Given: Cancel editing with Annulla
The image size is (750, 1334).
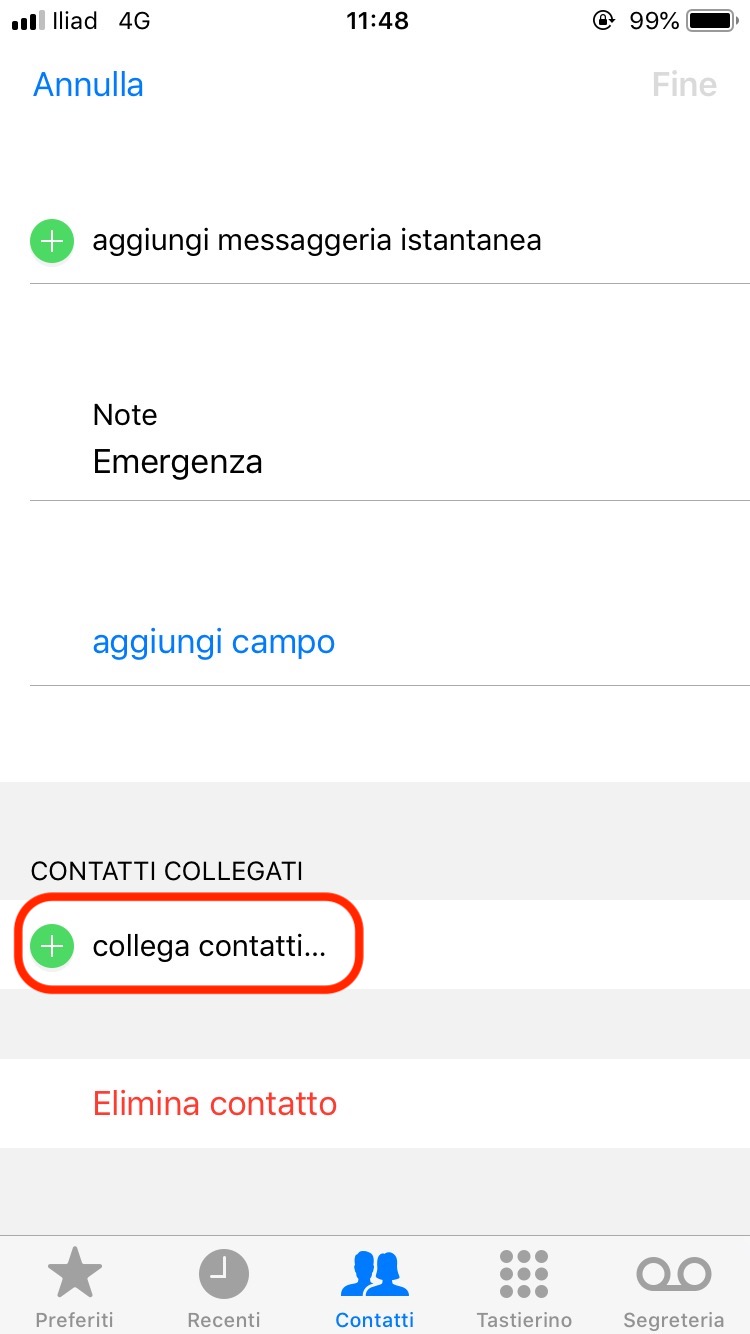Looking at the screenshot, I should (88, 84).
